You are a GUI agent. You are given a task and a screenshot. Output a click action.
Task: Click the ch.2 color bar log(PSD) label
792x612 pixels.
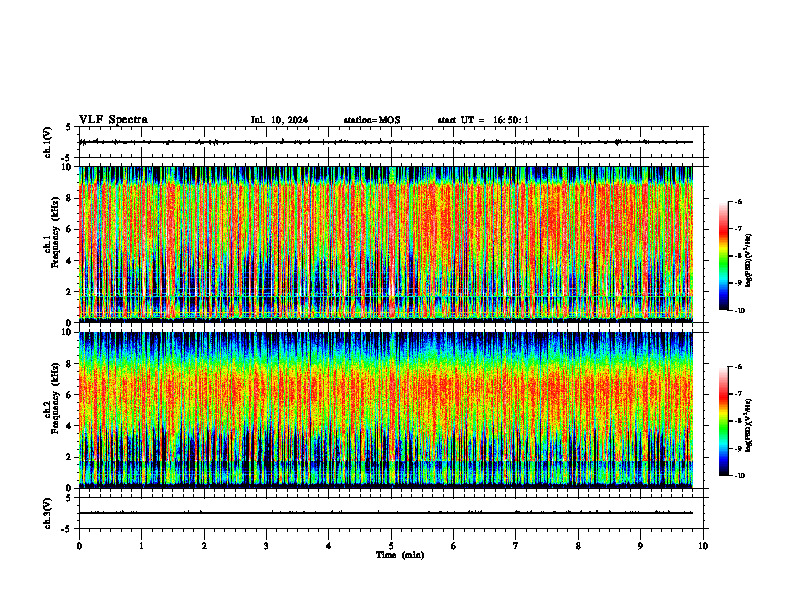tap(749, 425)
